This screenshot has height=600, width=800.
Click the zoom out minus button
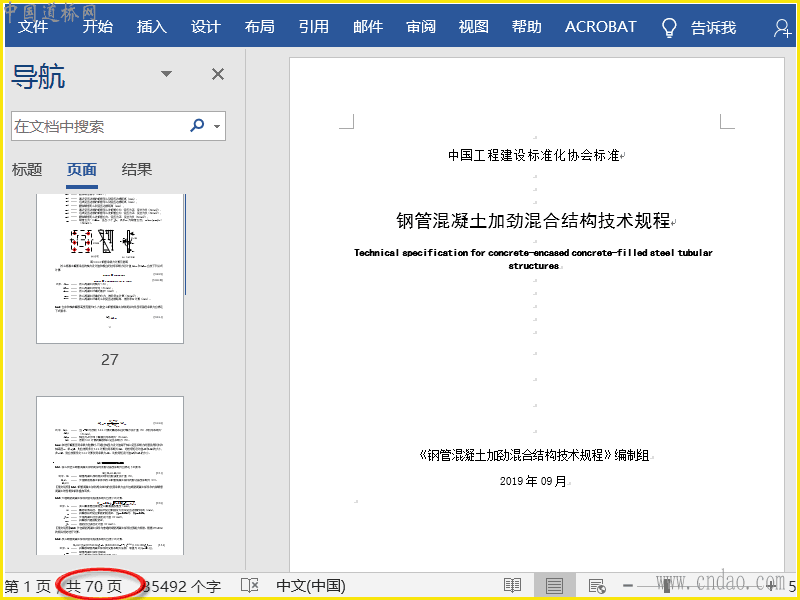click(x=628, y=586)
